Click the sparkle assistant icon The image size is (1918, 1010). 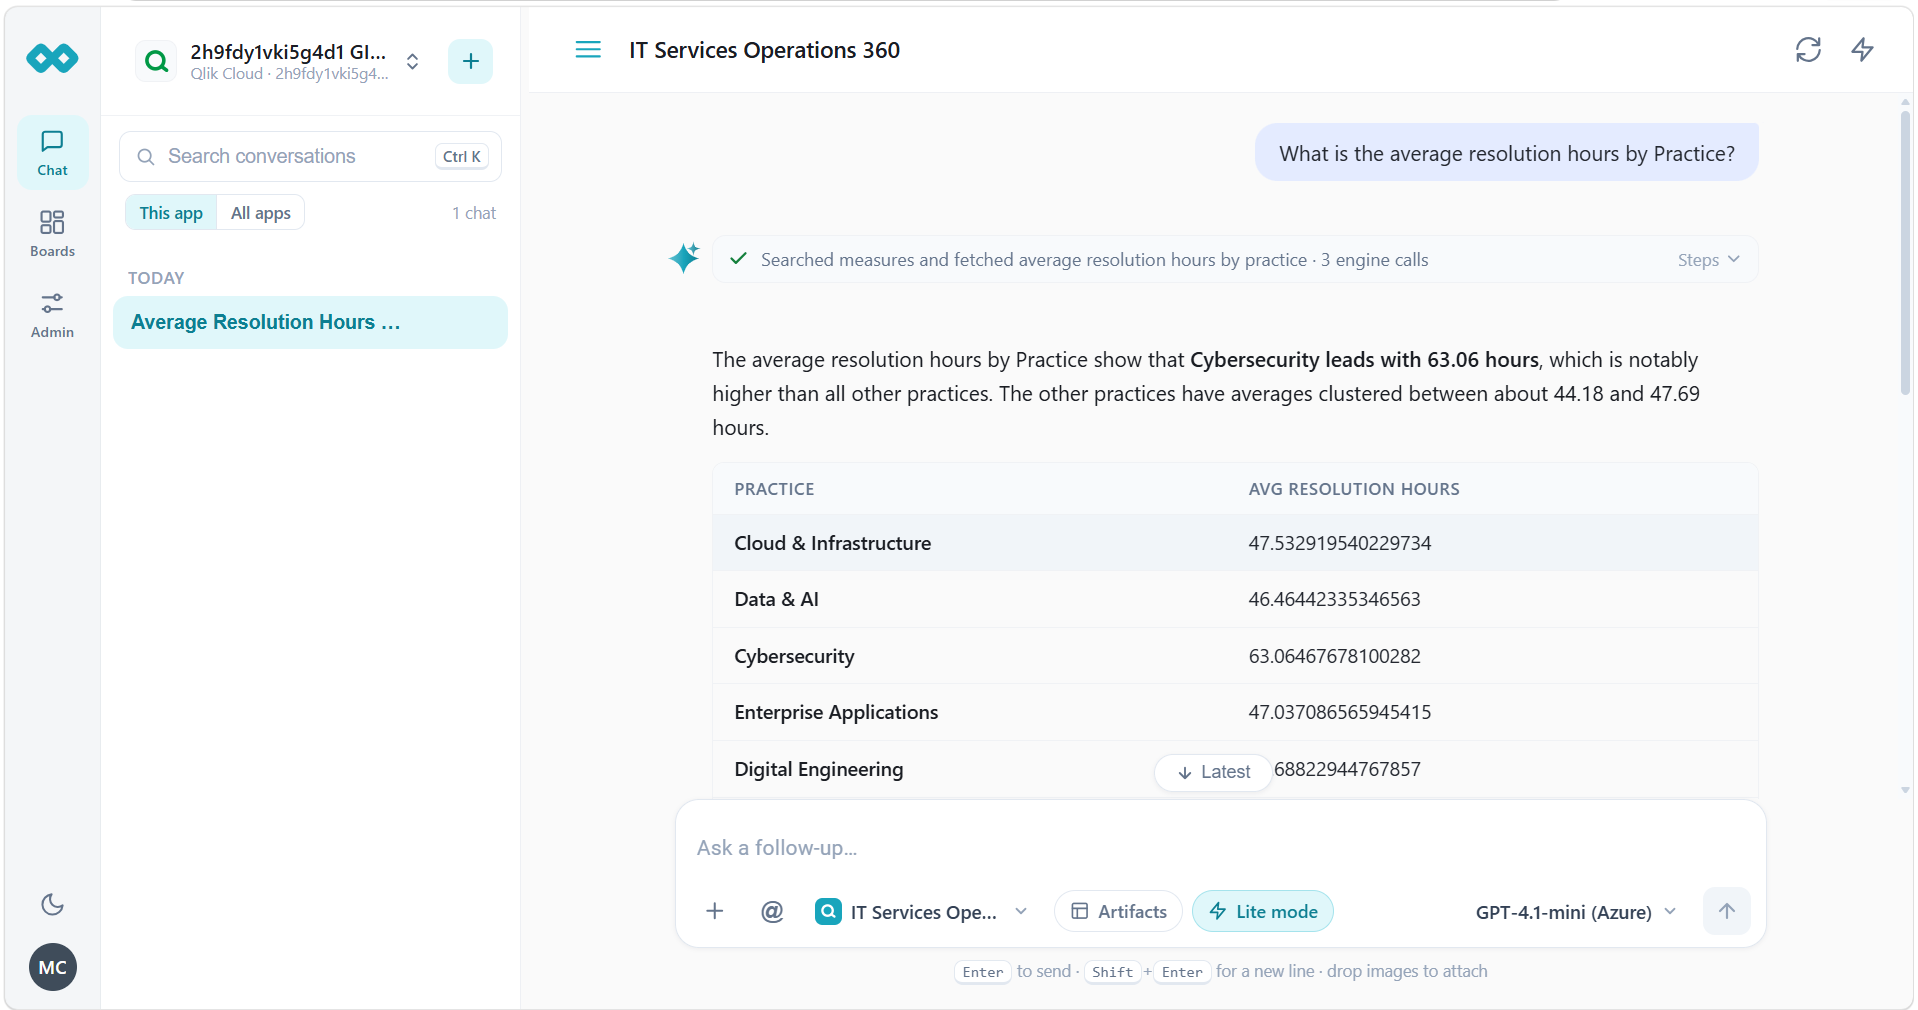tap(685, 258)
